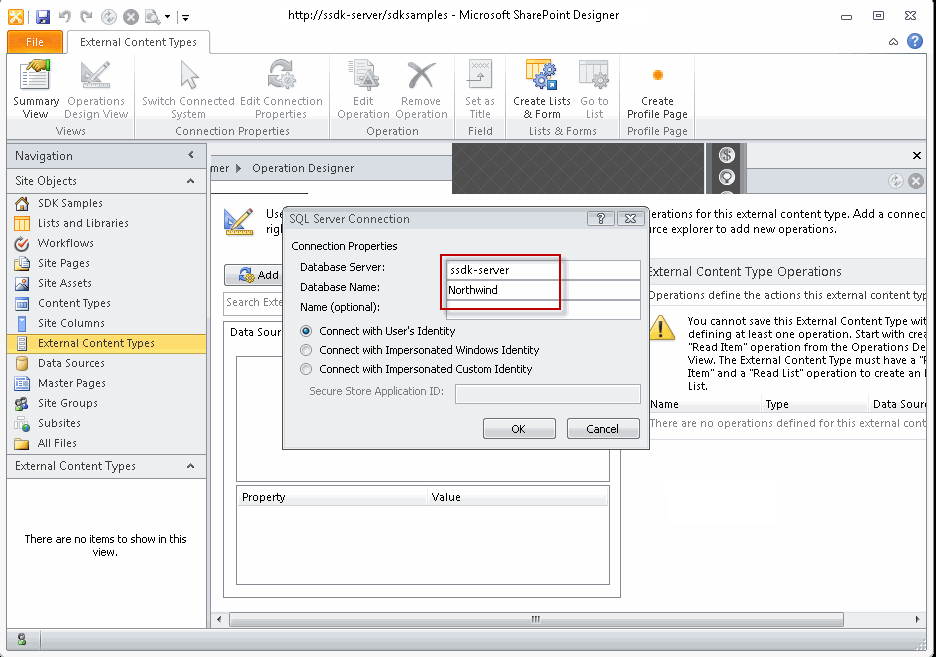Cancel the SQL Server Connection dialog
Screen dimensions: 936x657
coord(602,428)
